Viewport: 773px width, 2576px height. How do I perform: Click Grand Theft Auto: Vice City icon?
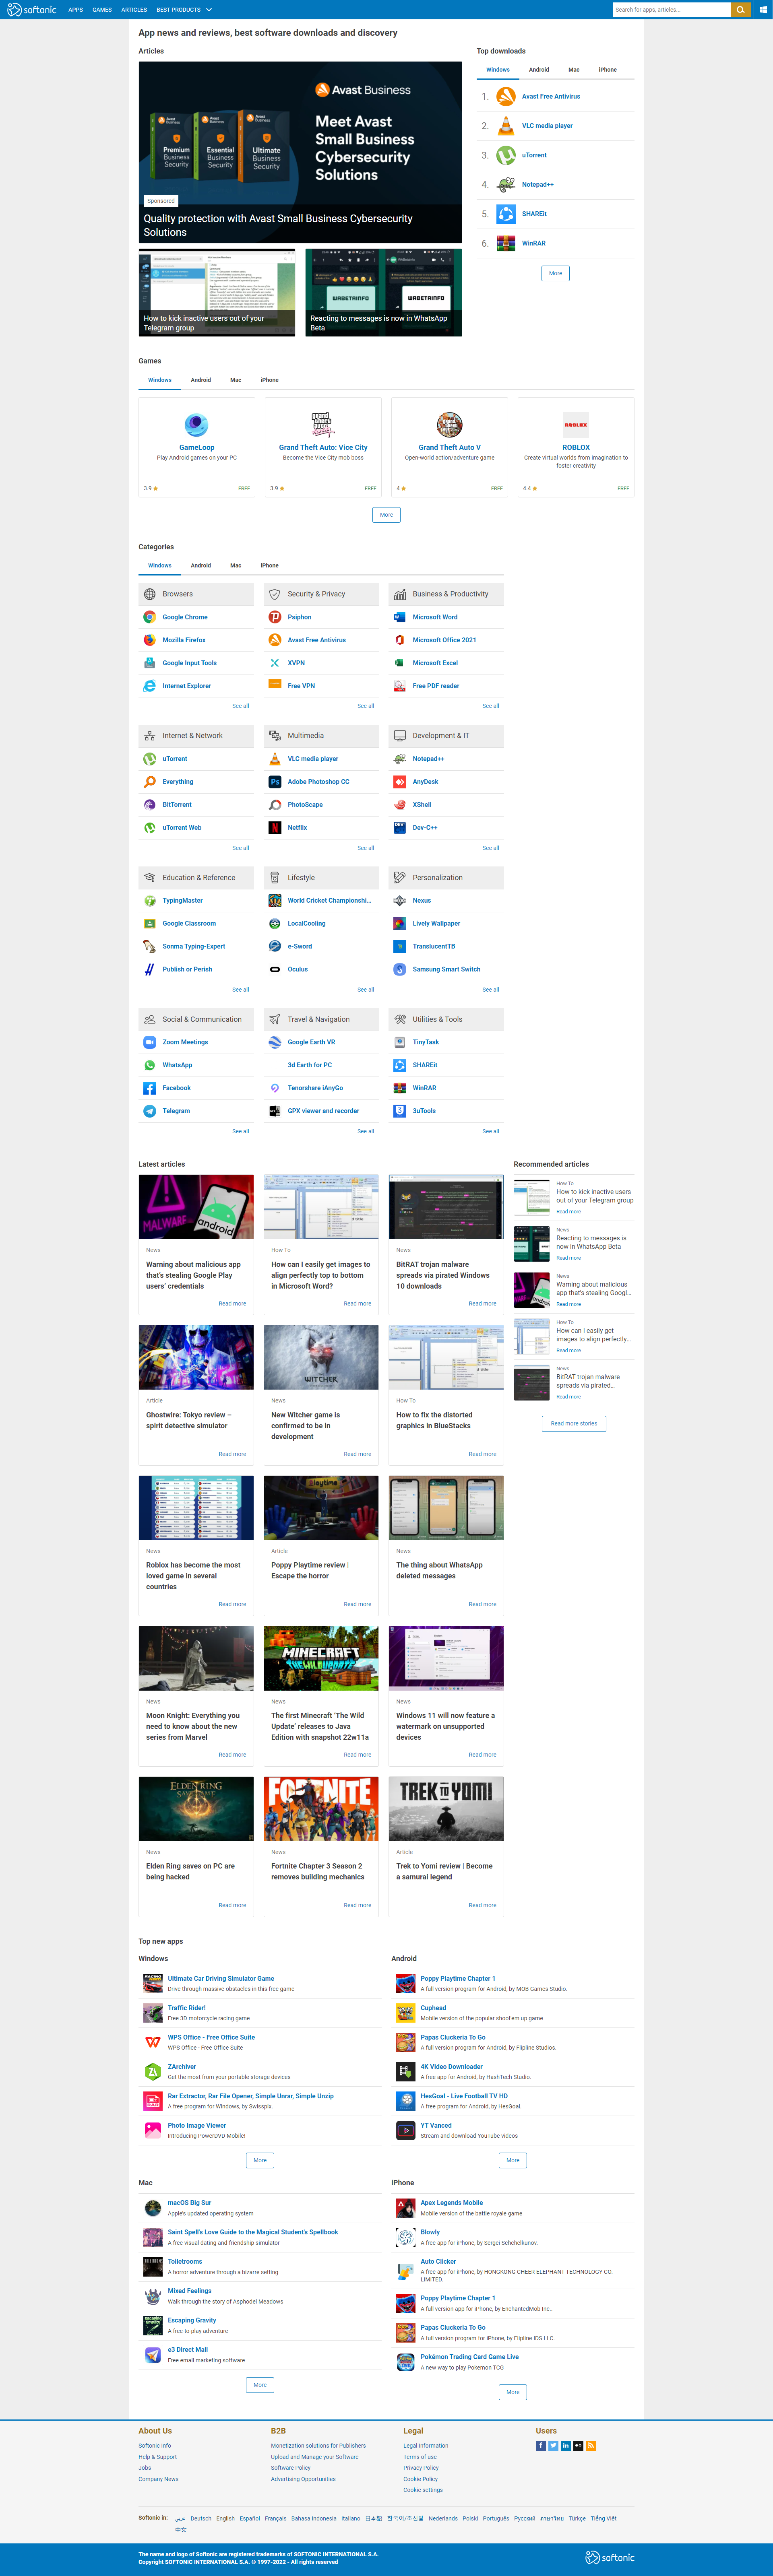323,424
